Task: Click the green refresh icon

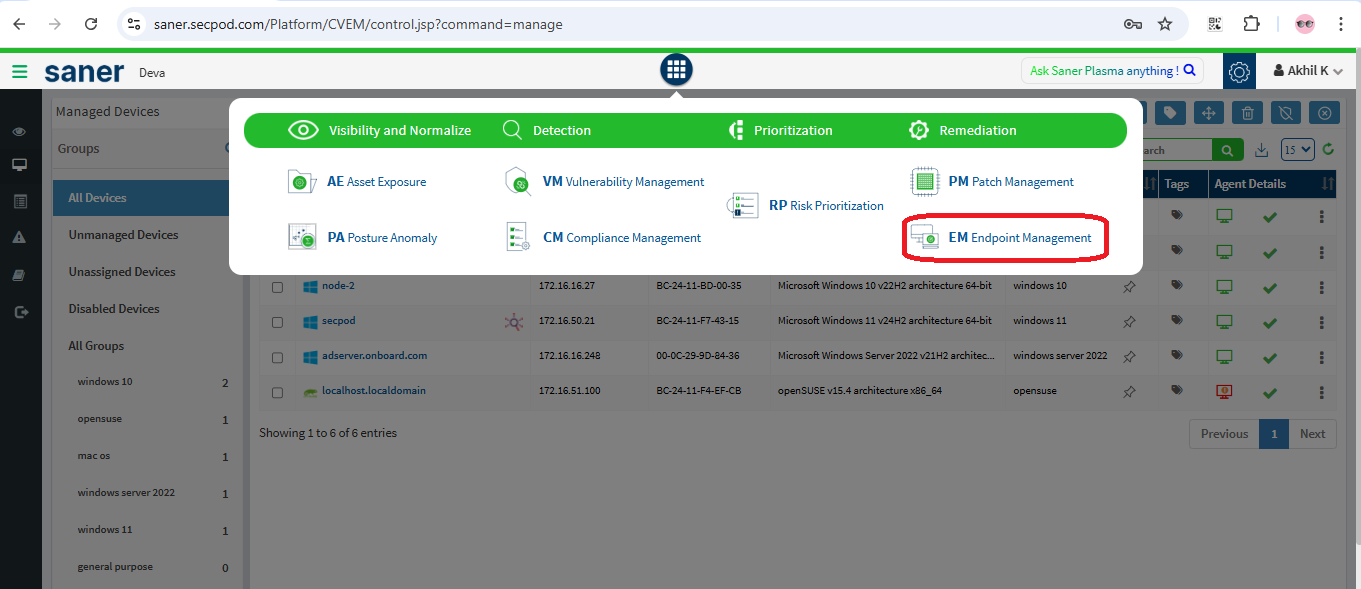Action: point(1329,149)
